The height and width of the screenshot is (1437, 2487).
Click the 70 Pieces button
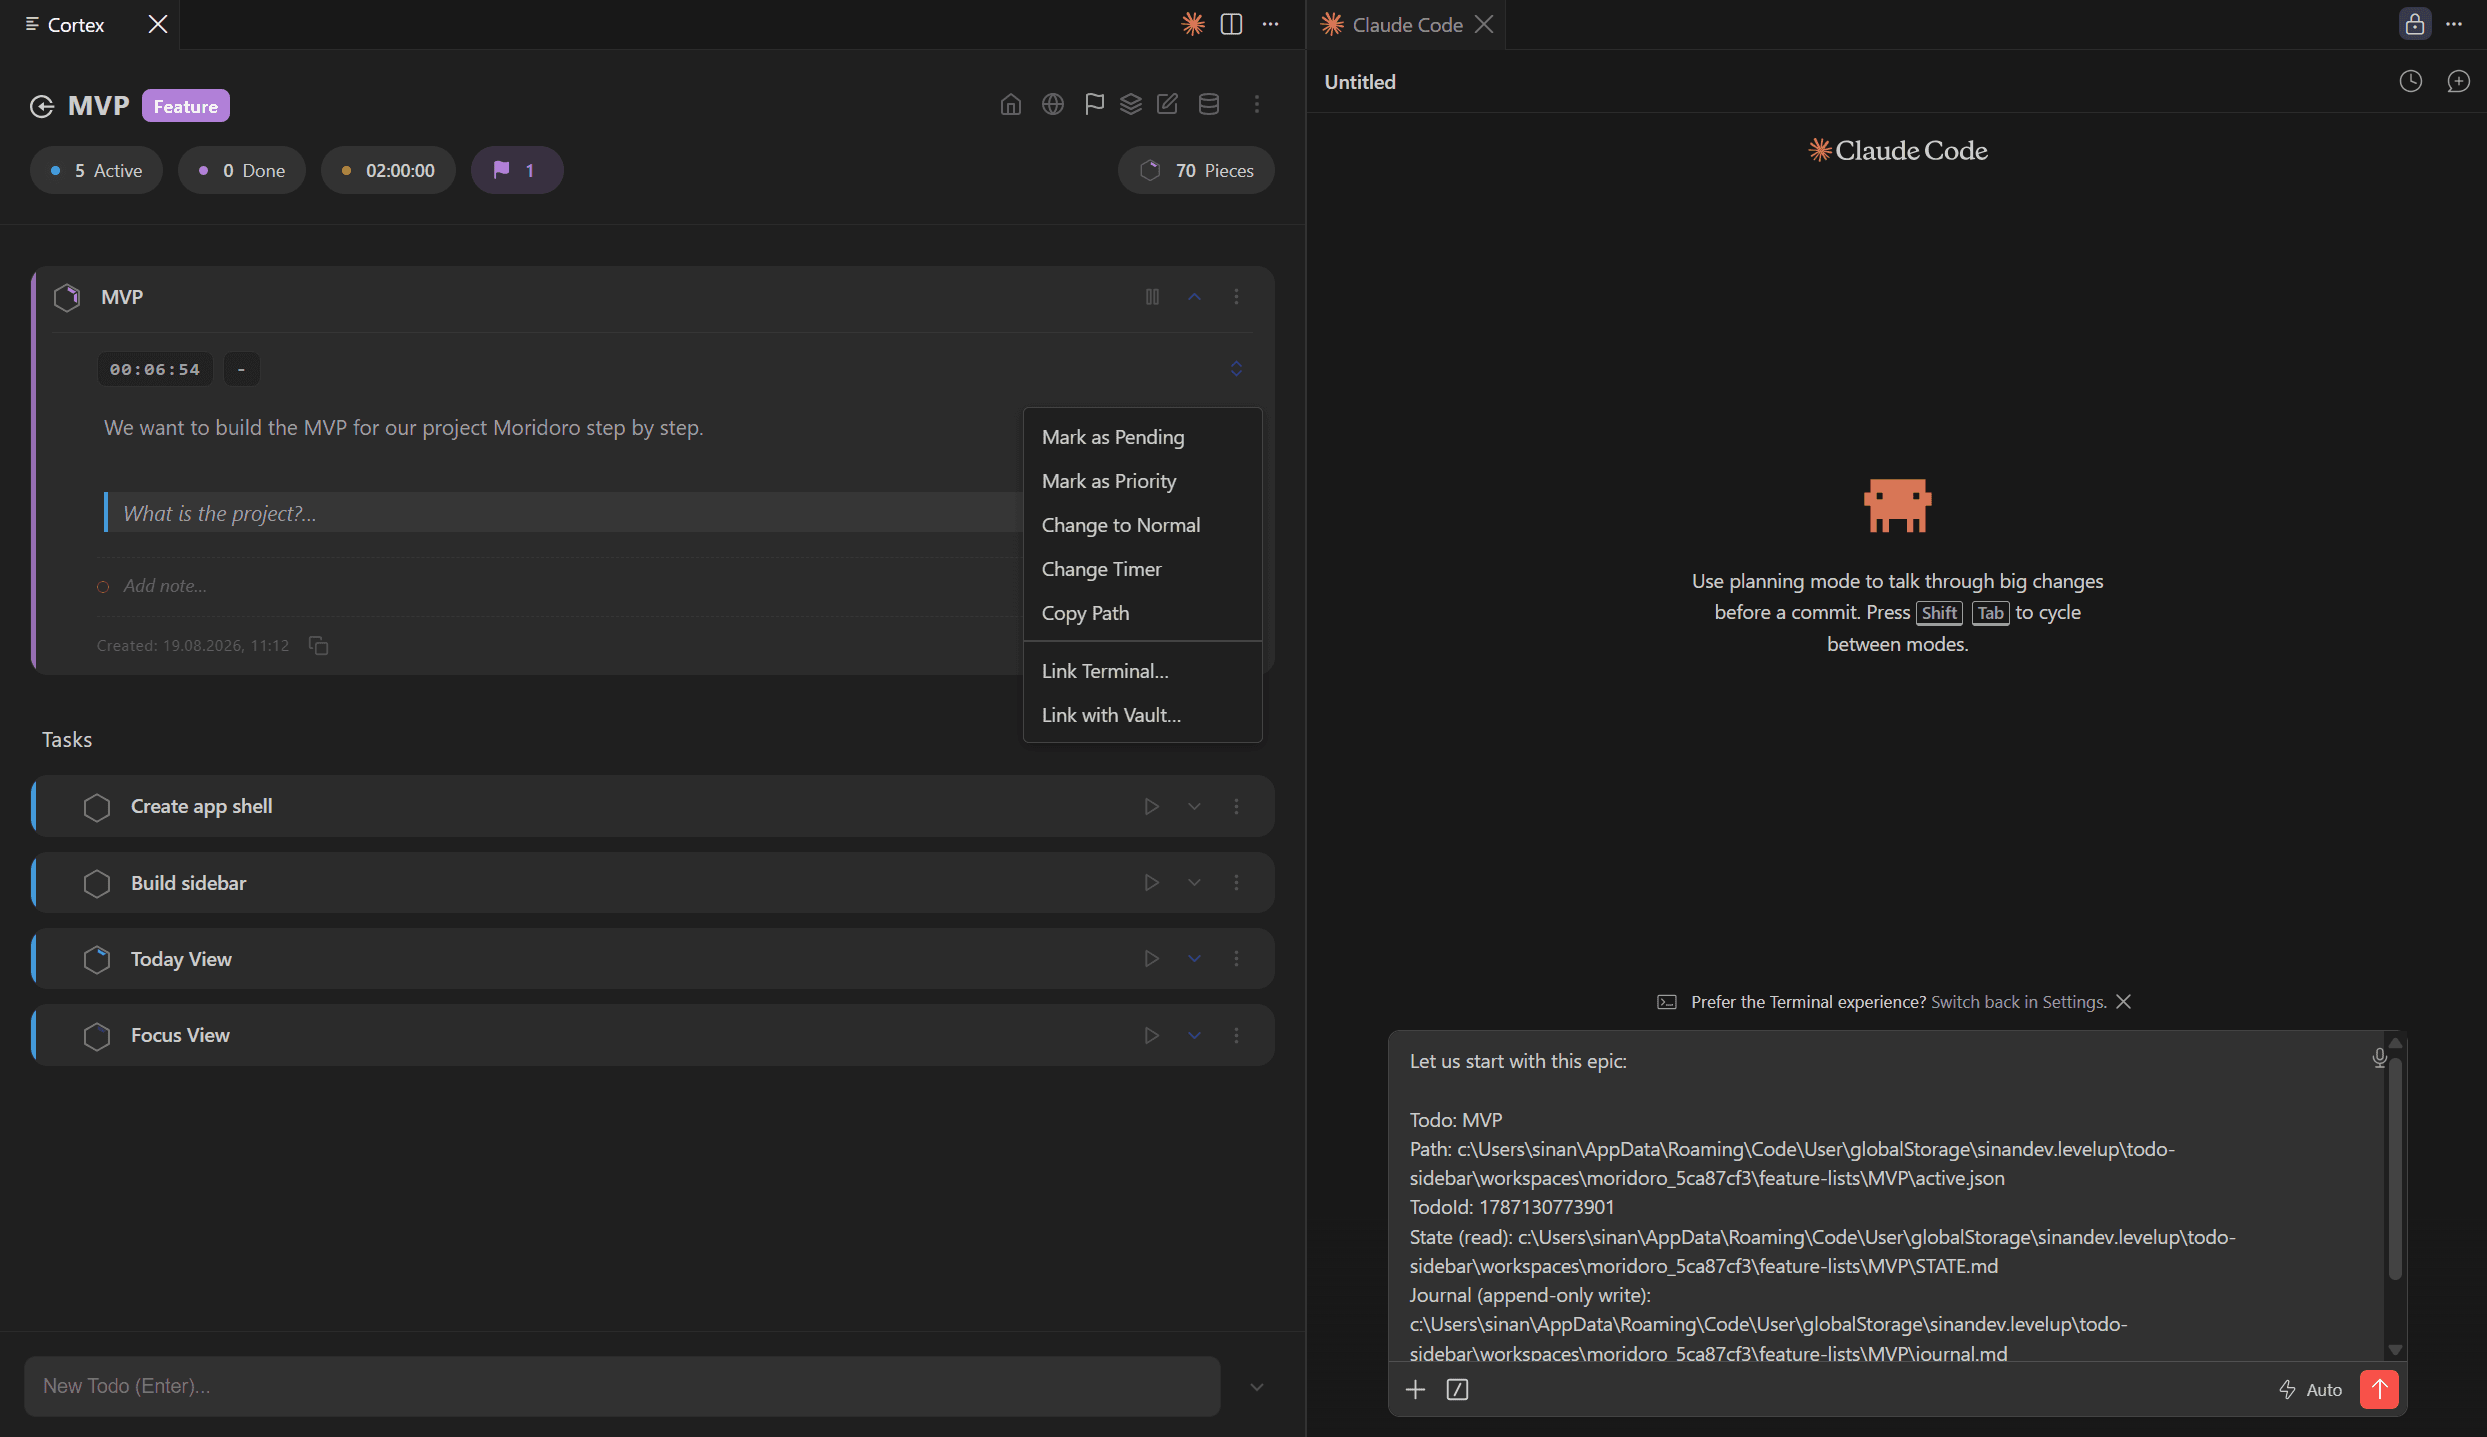pyautogui.click(x=1196, y=170)
